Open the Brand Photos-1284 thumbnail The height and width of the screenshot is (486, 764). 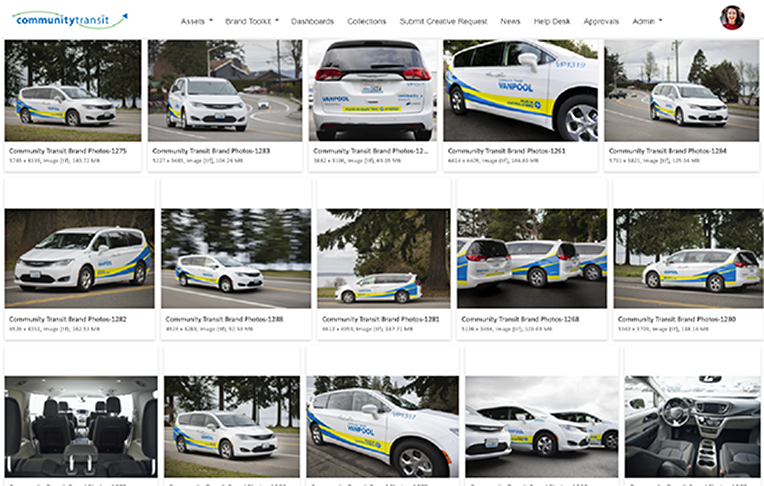coord(682,91)
